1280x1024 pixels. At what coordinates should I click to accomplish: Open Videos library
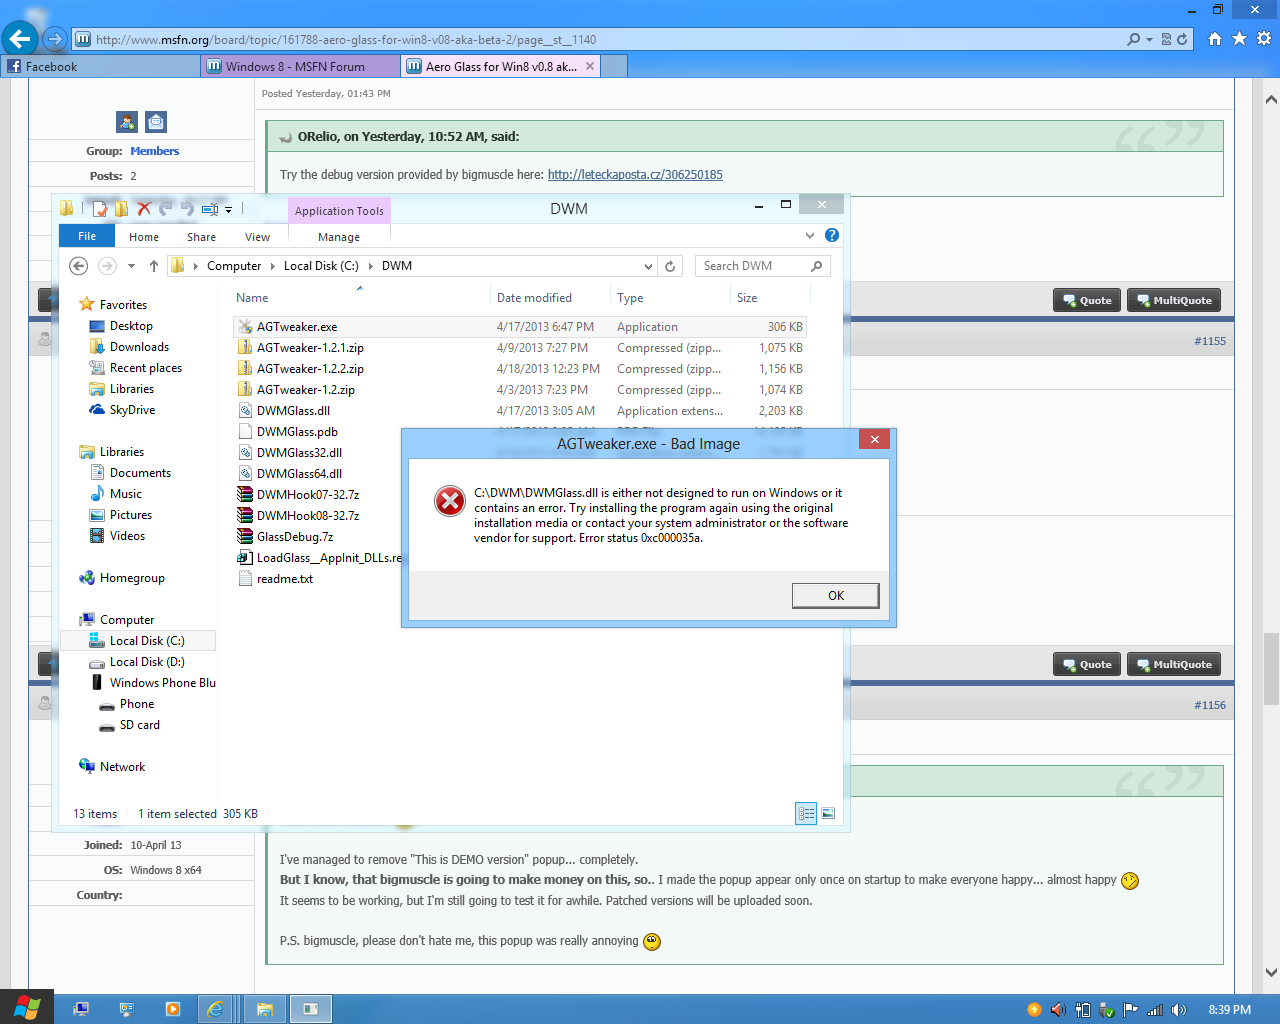[127, 536]
